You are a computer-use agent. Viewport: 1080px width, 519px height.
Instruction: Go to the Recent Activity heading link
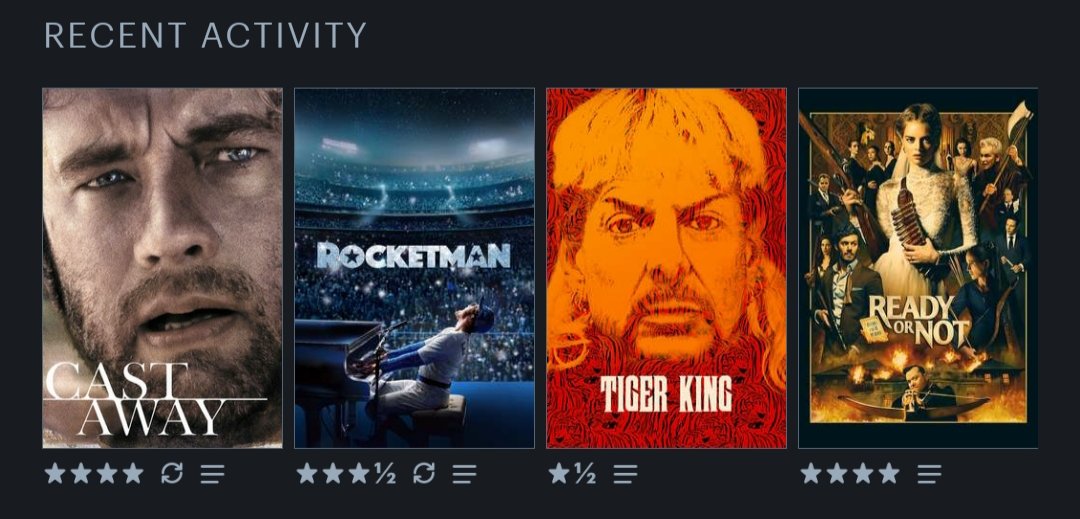[x=205, y=35]
